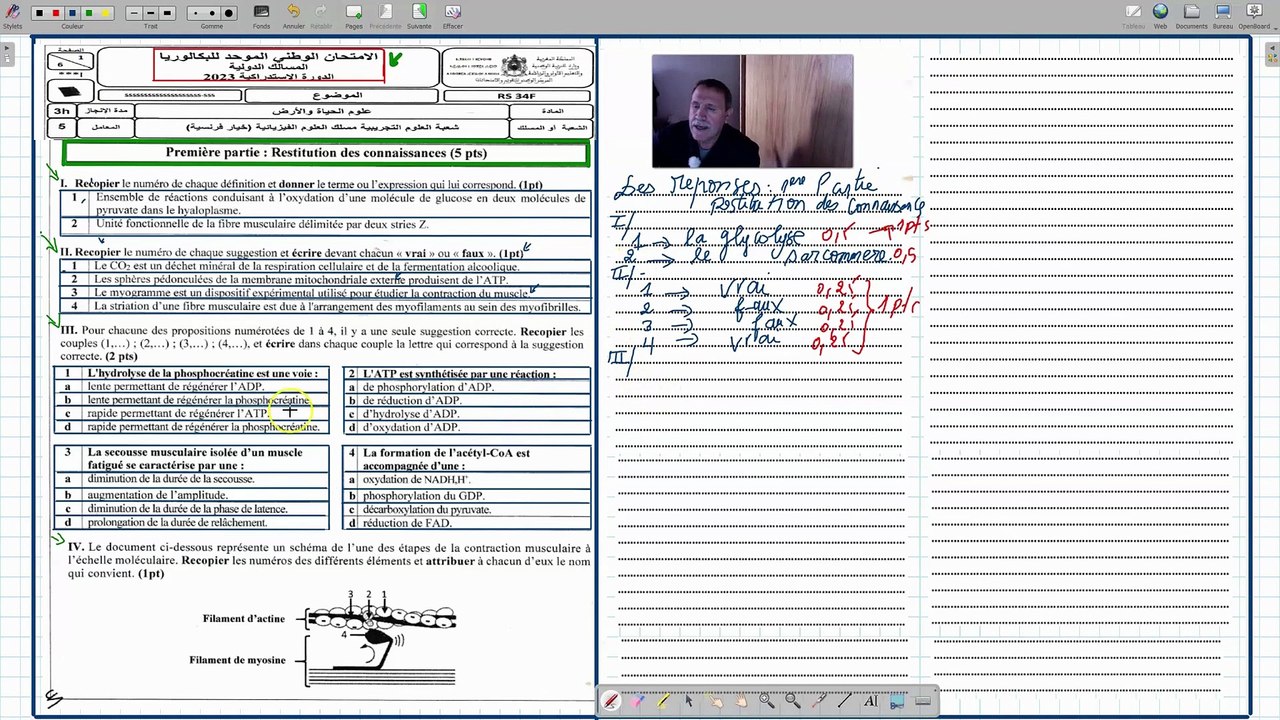Use the capture region scissors tool
The image size is (1280, 720).
(897, 701)
